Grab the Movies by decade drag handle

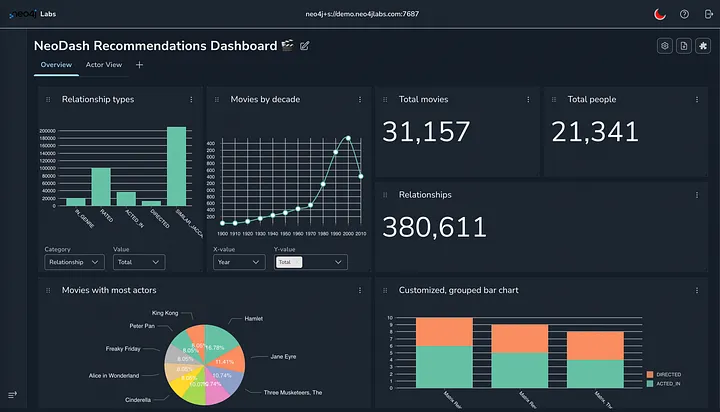point(217,100)
